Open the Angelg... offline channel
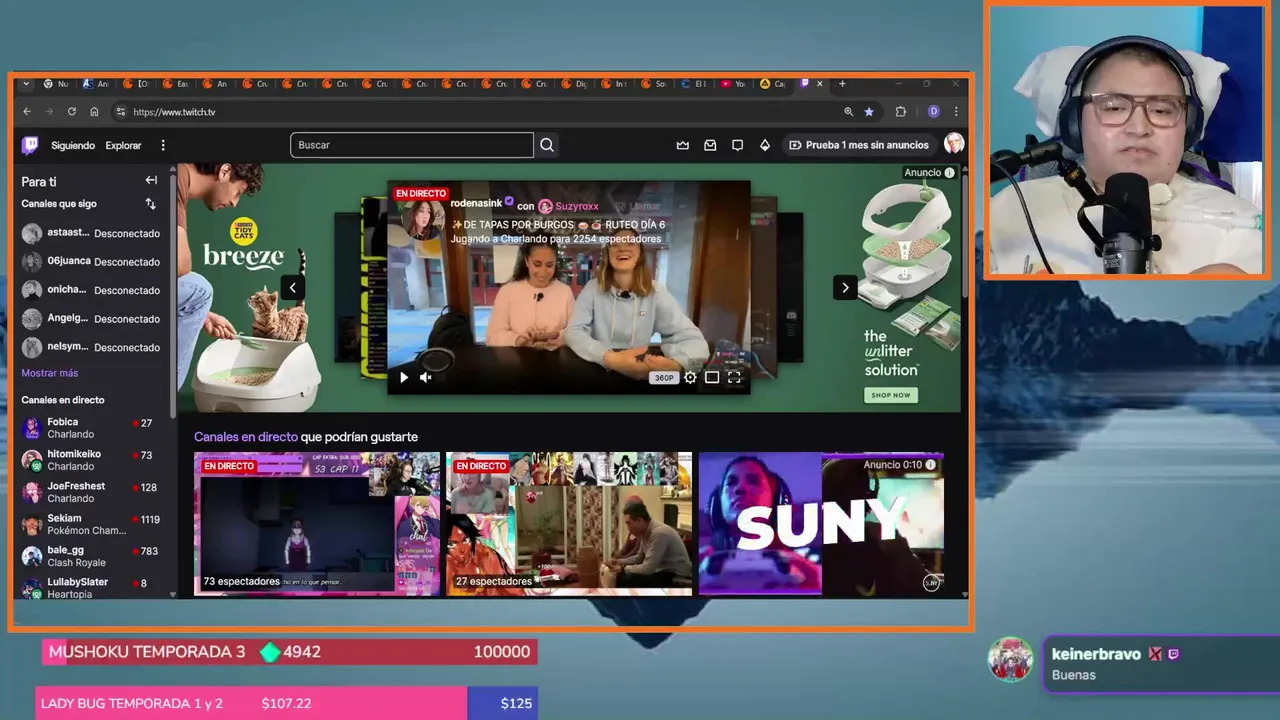1280x720 pixels. click(x=91, y=318)
